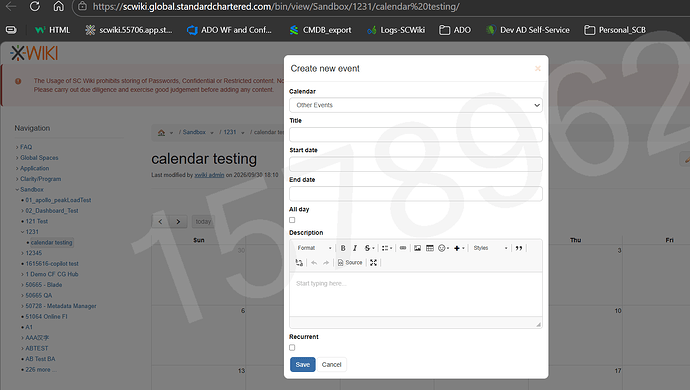690x390 pixels.
Task: Open the Calendar dropdown showing Other Events
Action: [x=415, y=105]
